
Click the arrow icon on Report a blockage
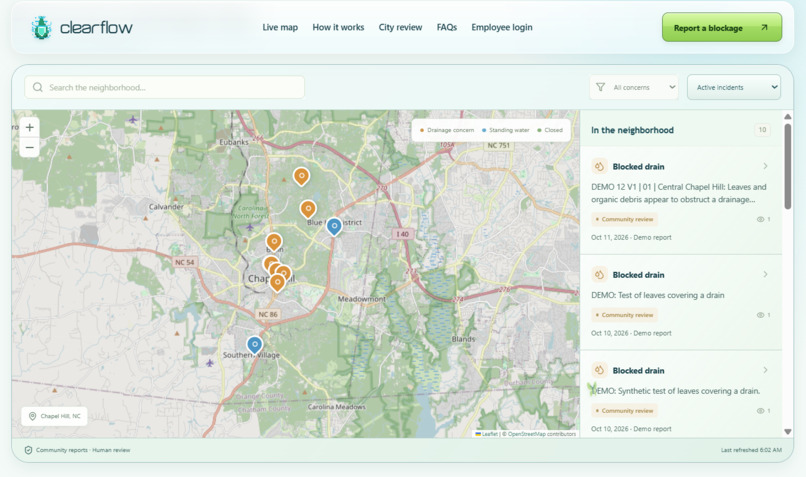click(764, 28)
